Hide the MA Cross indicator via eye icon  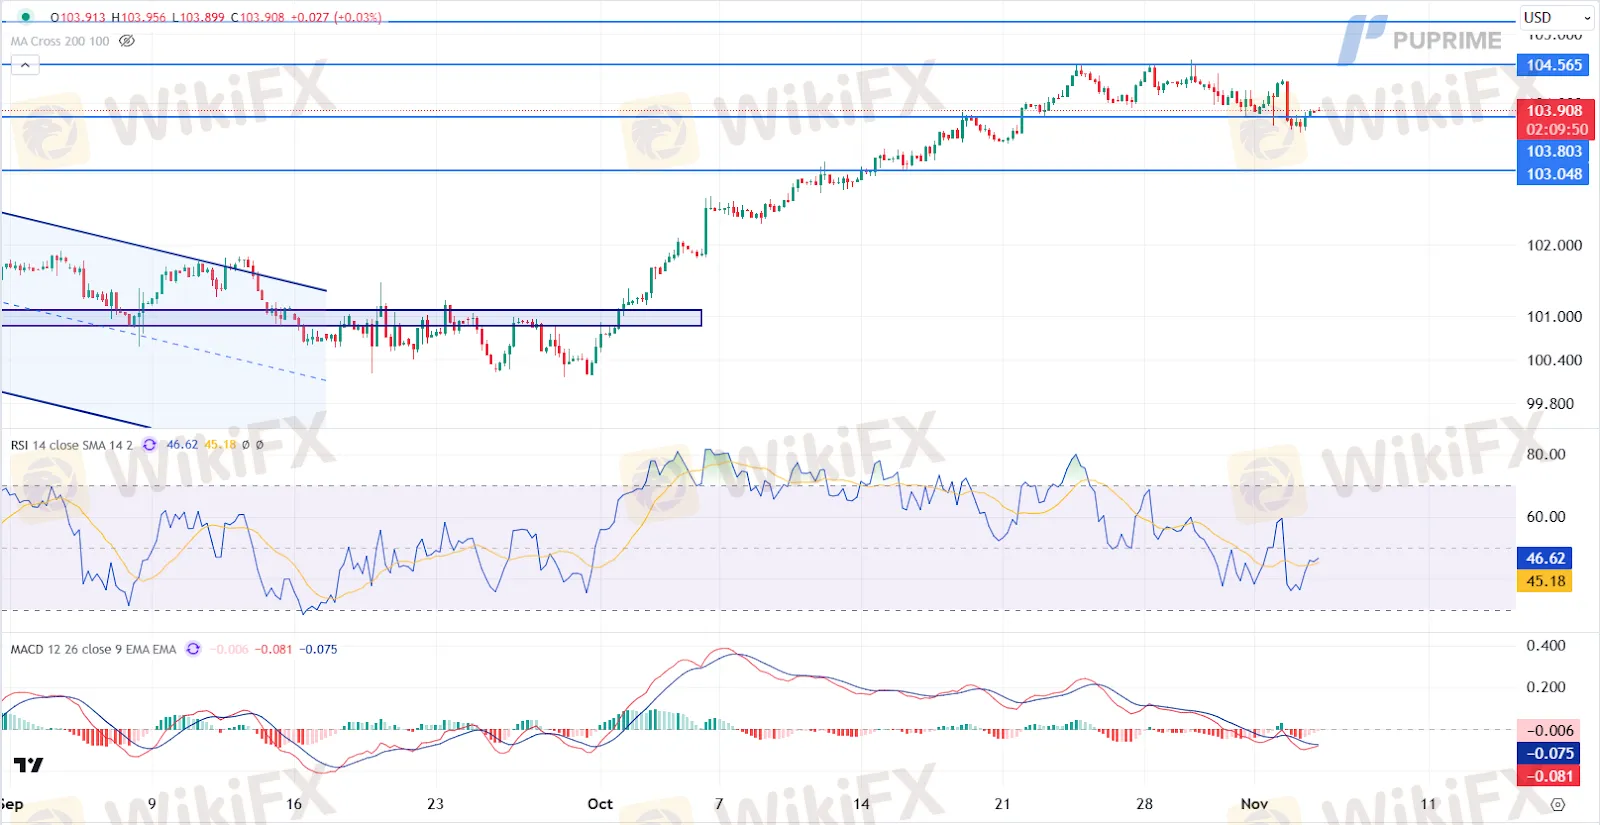point(127,41)
